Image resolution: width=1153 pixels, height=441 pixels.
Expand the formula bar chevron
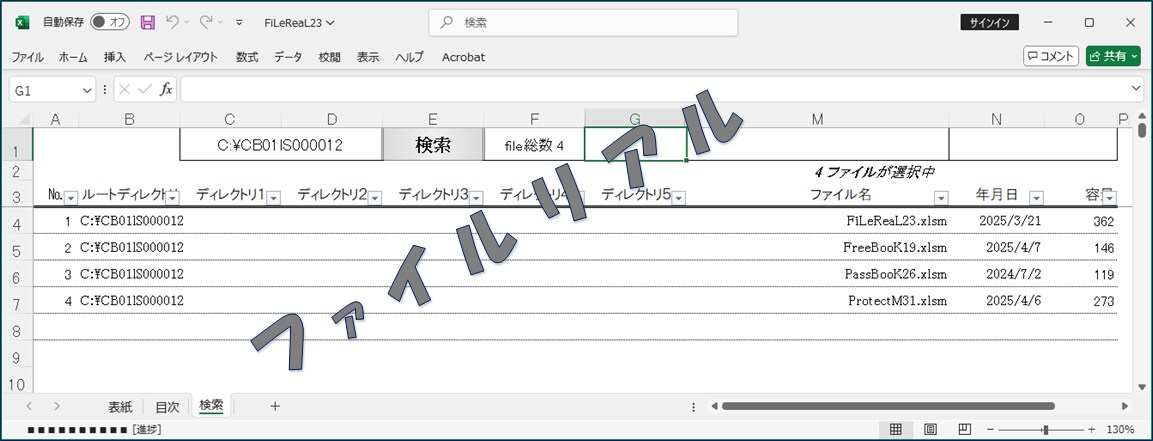point(1138,89)
